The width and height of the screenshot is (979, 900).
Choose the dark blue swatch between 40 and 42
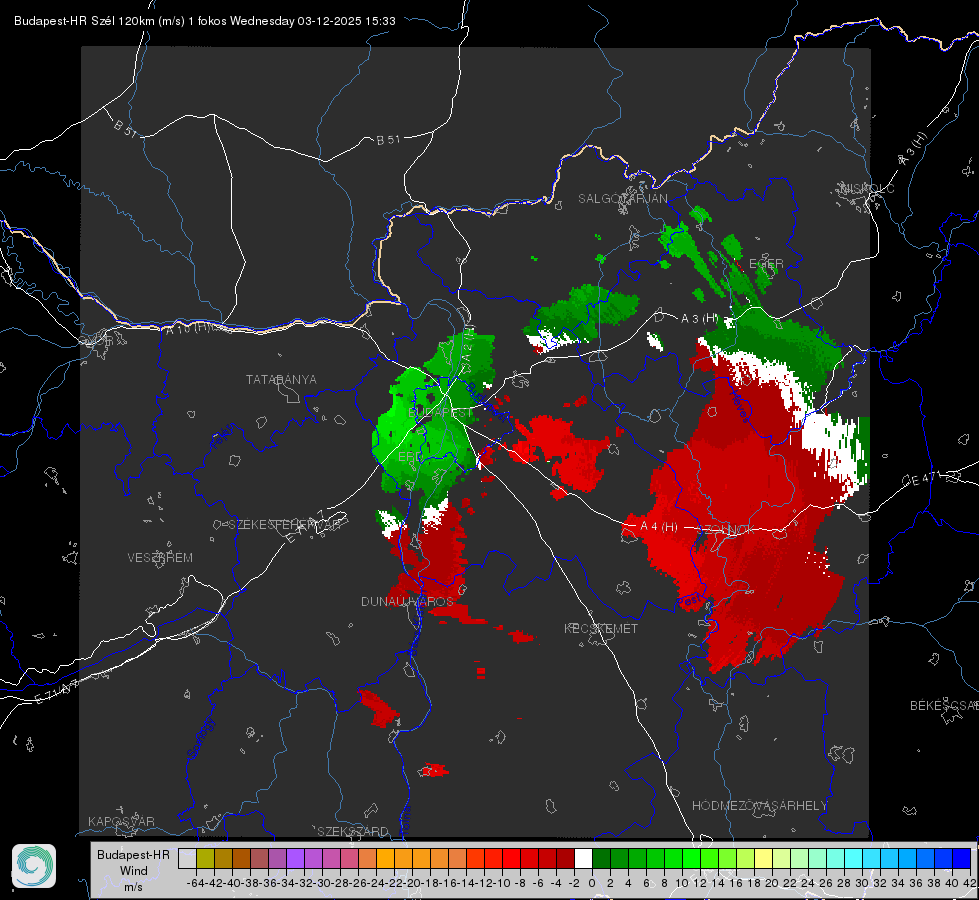tap(961, 858)
